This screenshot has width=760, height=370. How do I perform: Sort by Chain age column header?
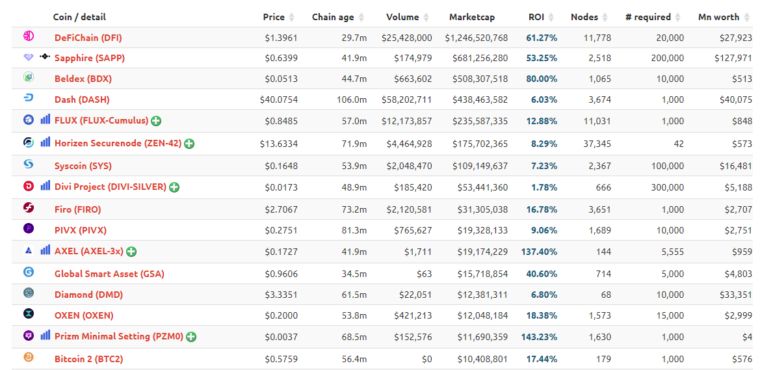[x=338, y=17]
